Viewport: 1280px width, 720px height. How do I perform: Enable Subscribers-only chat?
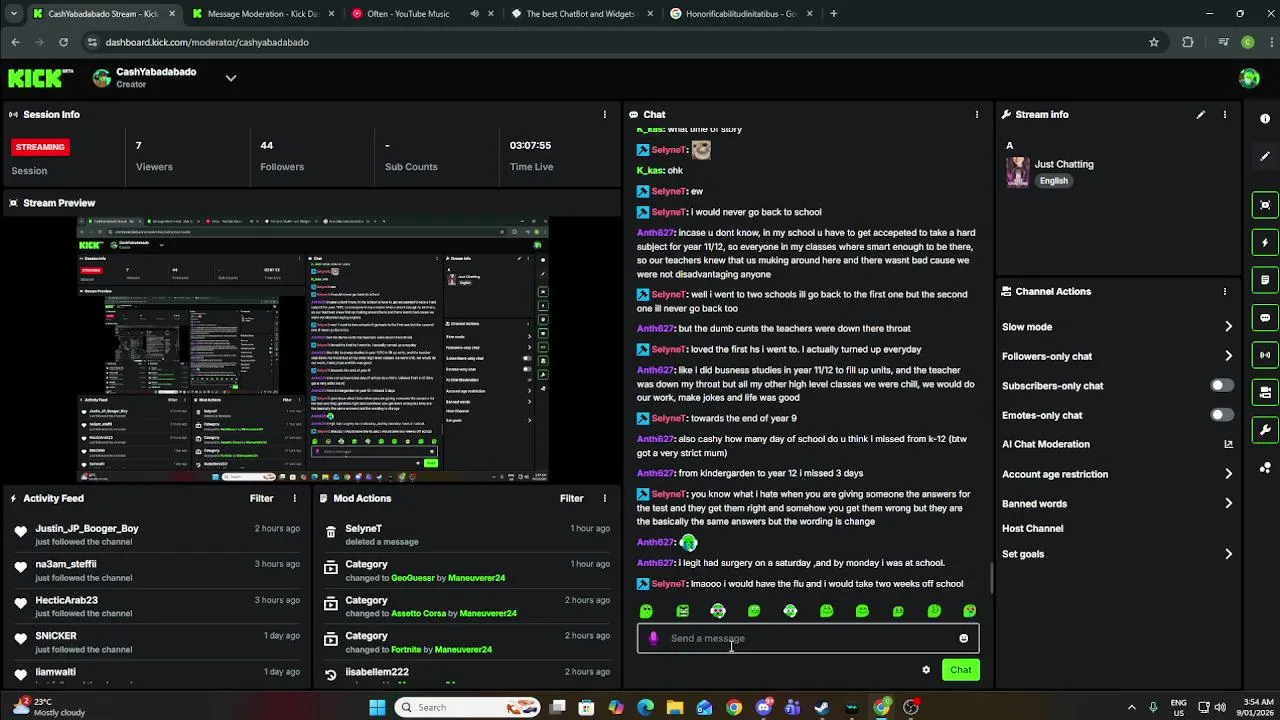[1222, 385]
